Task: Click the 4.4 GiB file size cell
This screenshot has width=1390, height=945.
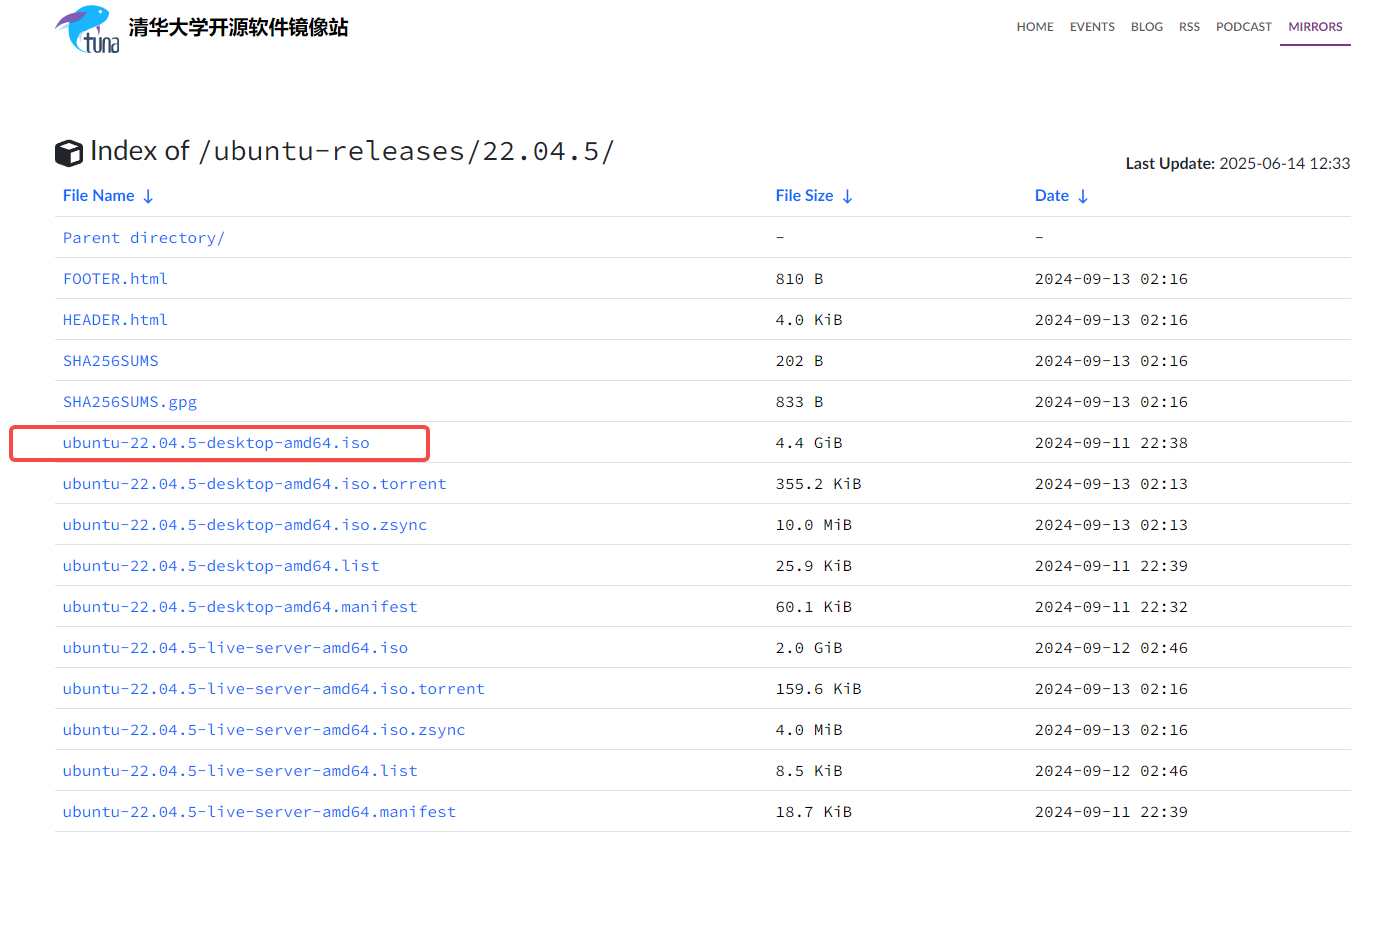Action: coord(809,443)
